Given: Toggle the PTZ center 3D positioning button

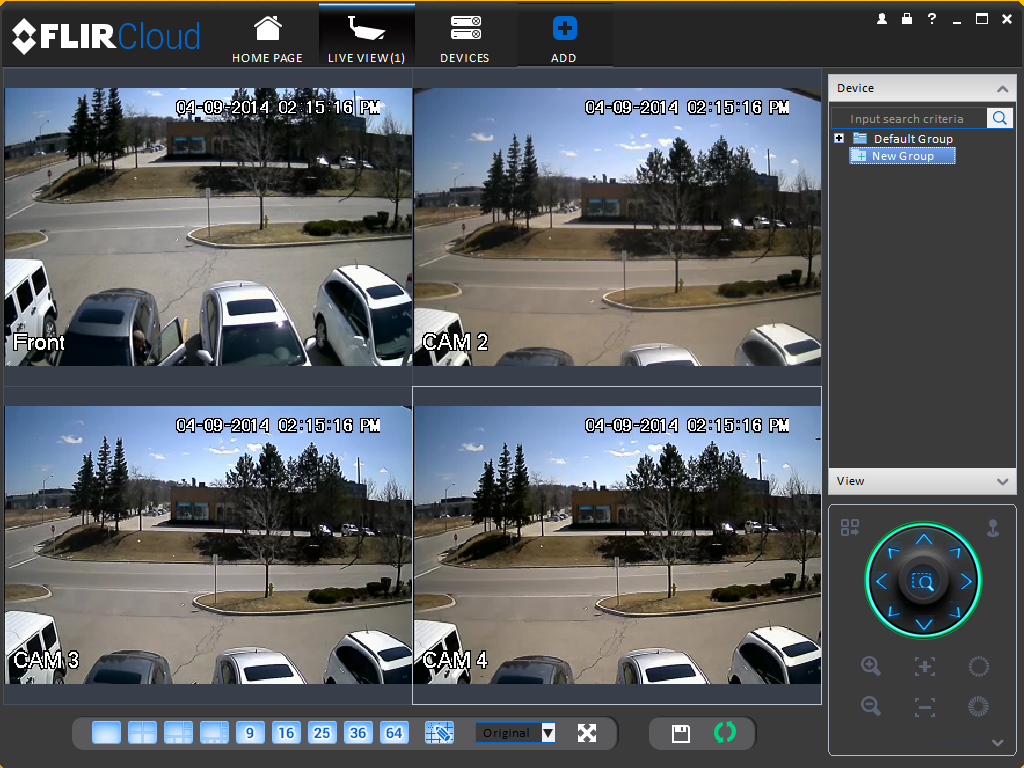Looking at the screenshot, I should click(923, 581).
